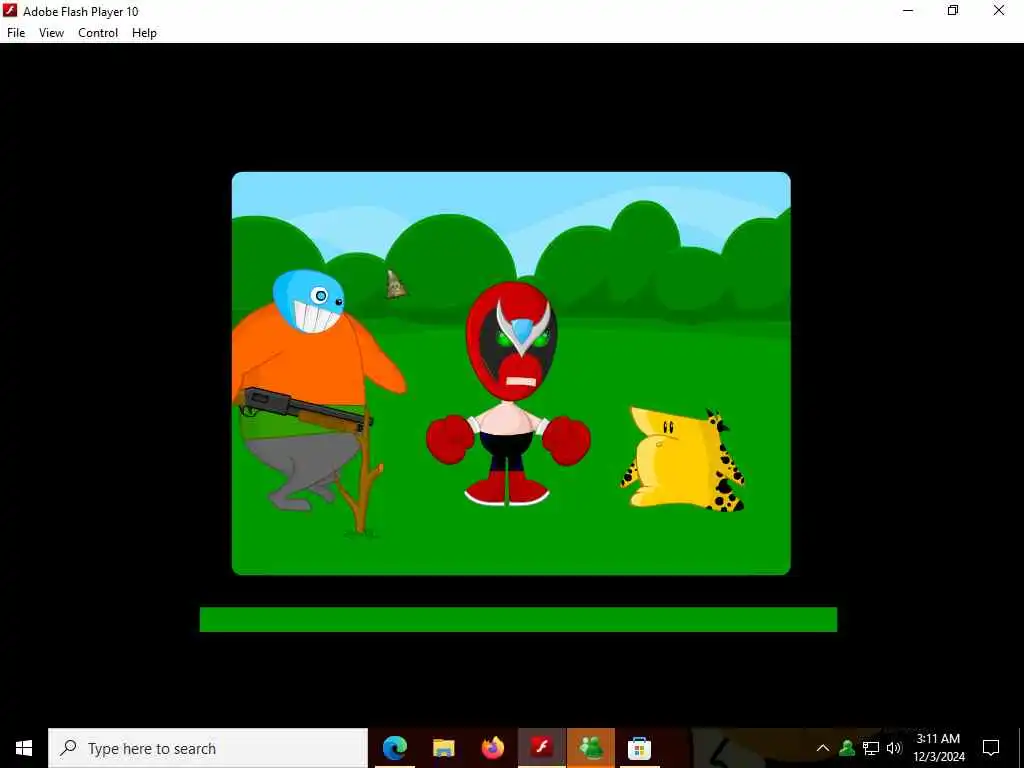Click the red masked boxer character
Image resolution: width=1024 pixels, height=768 pixels.
pos(509,392)
